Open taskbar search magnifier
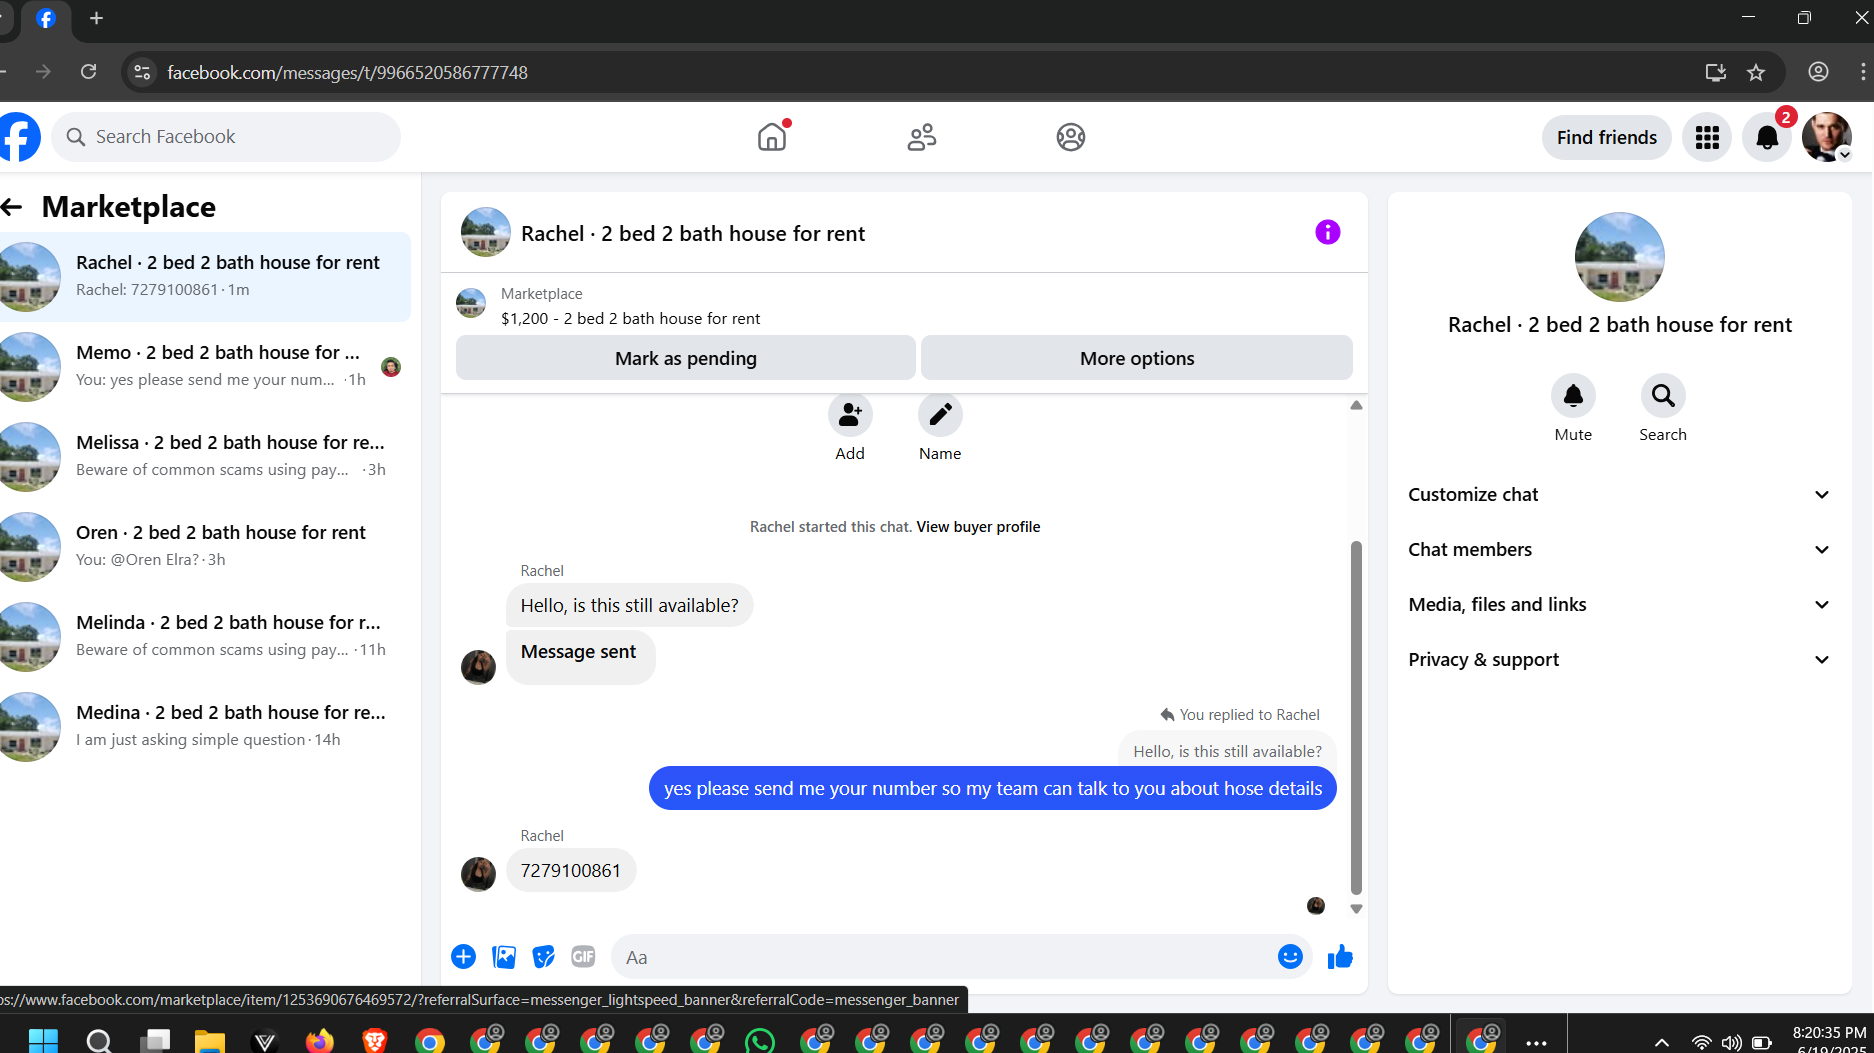The image size is (1874, 1053). tap(99, 1042)
